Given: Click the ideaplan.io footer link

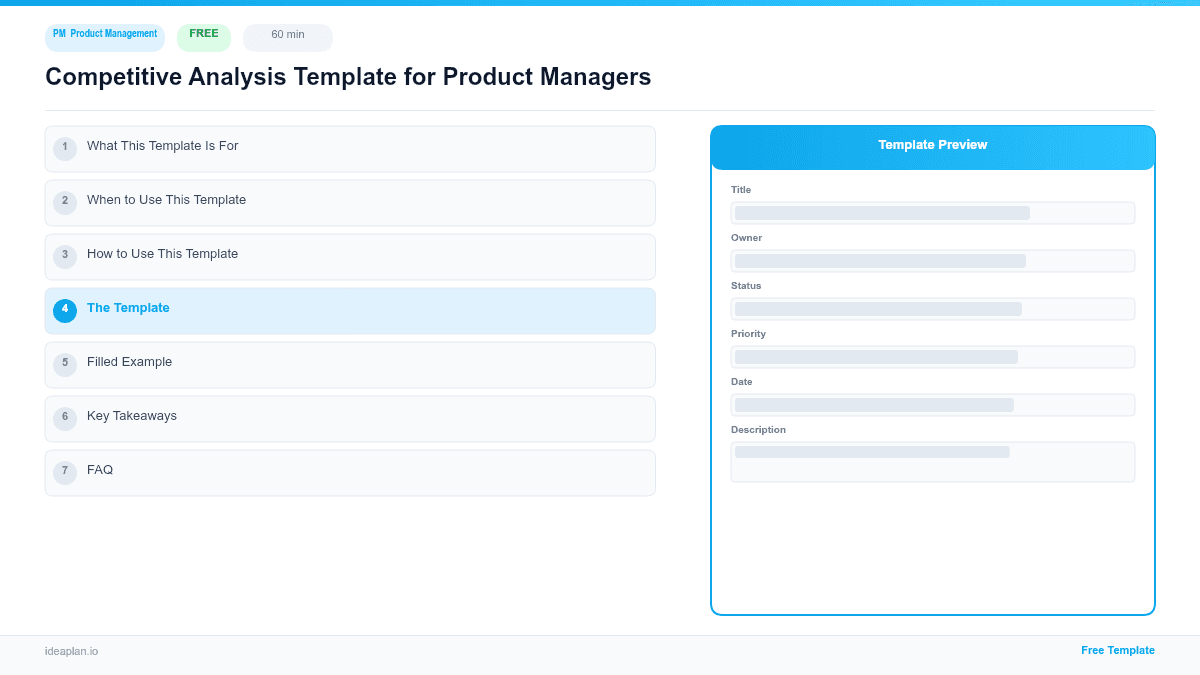Looking at the screenshot, I should 71,651.
